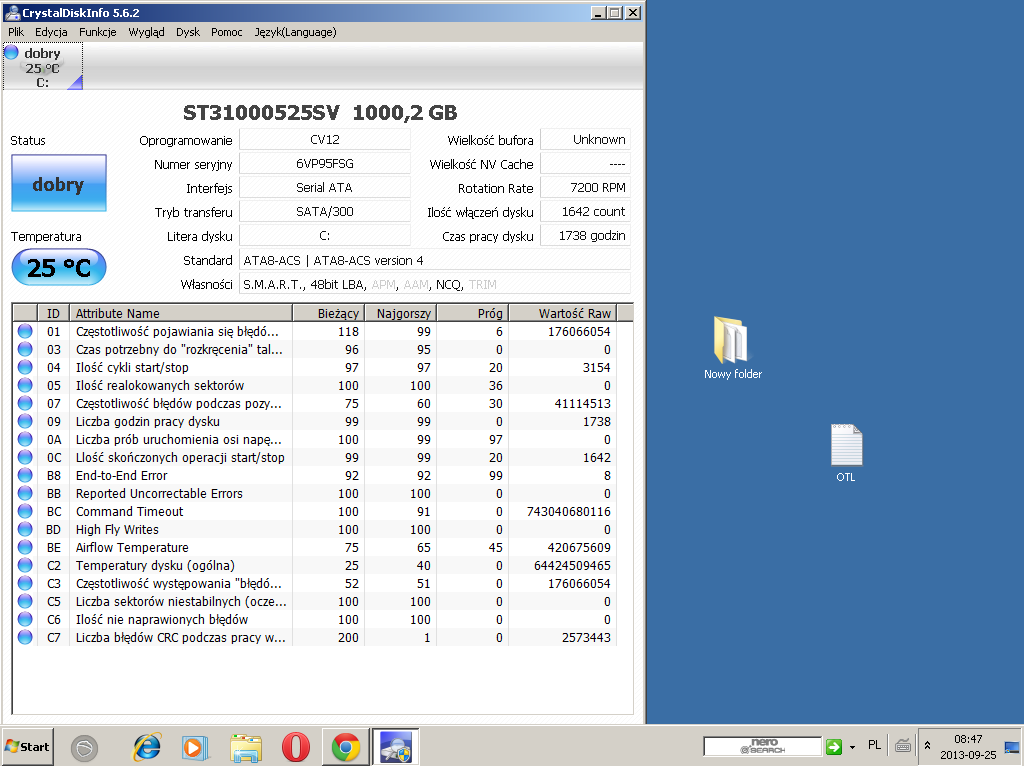Click transfer mode field SATA/300

point(325,212)
